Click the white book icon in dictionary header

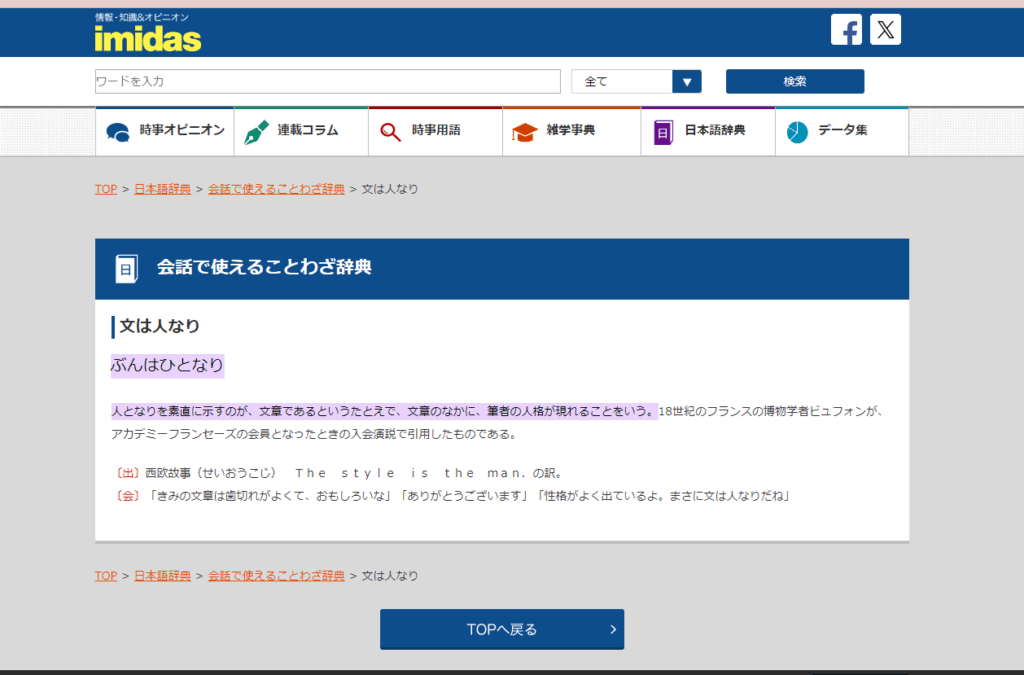tap(126, 269)
